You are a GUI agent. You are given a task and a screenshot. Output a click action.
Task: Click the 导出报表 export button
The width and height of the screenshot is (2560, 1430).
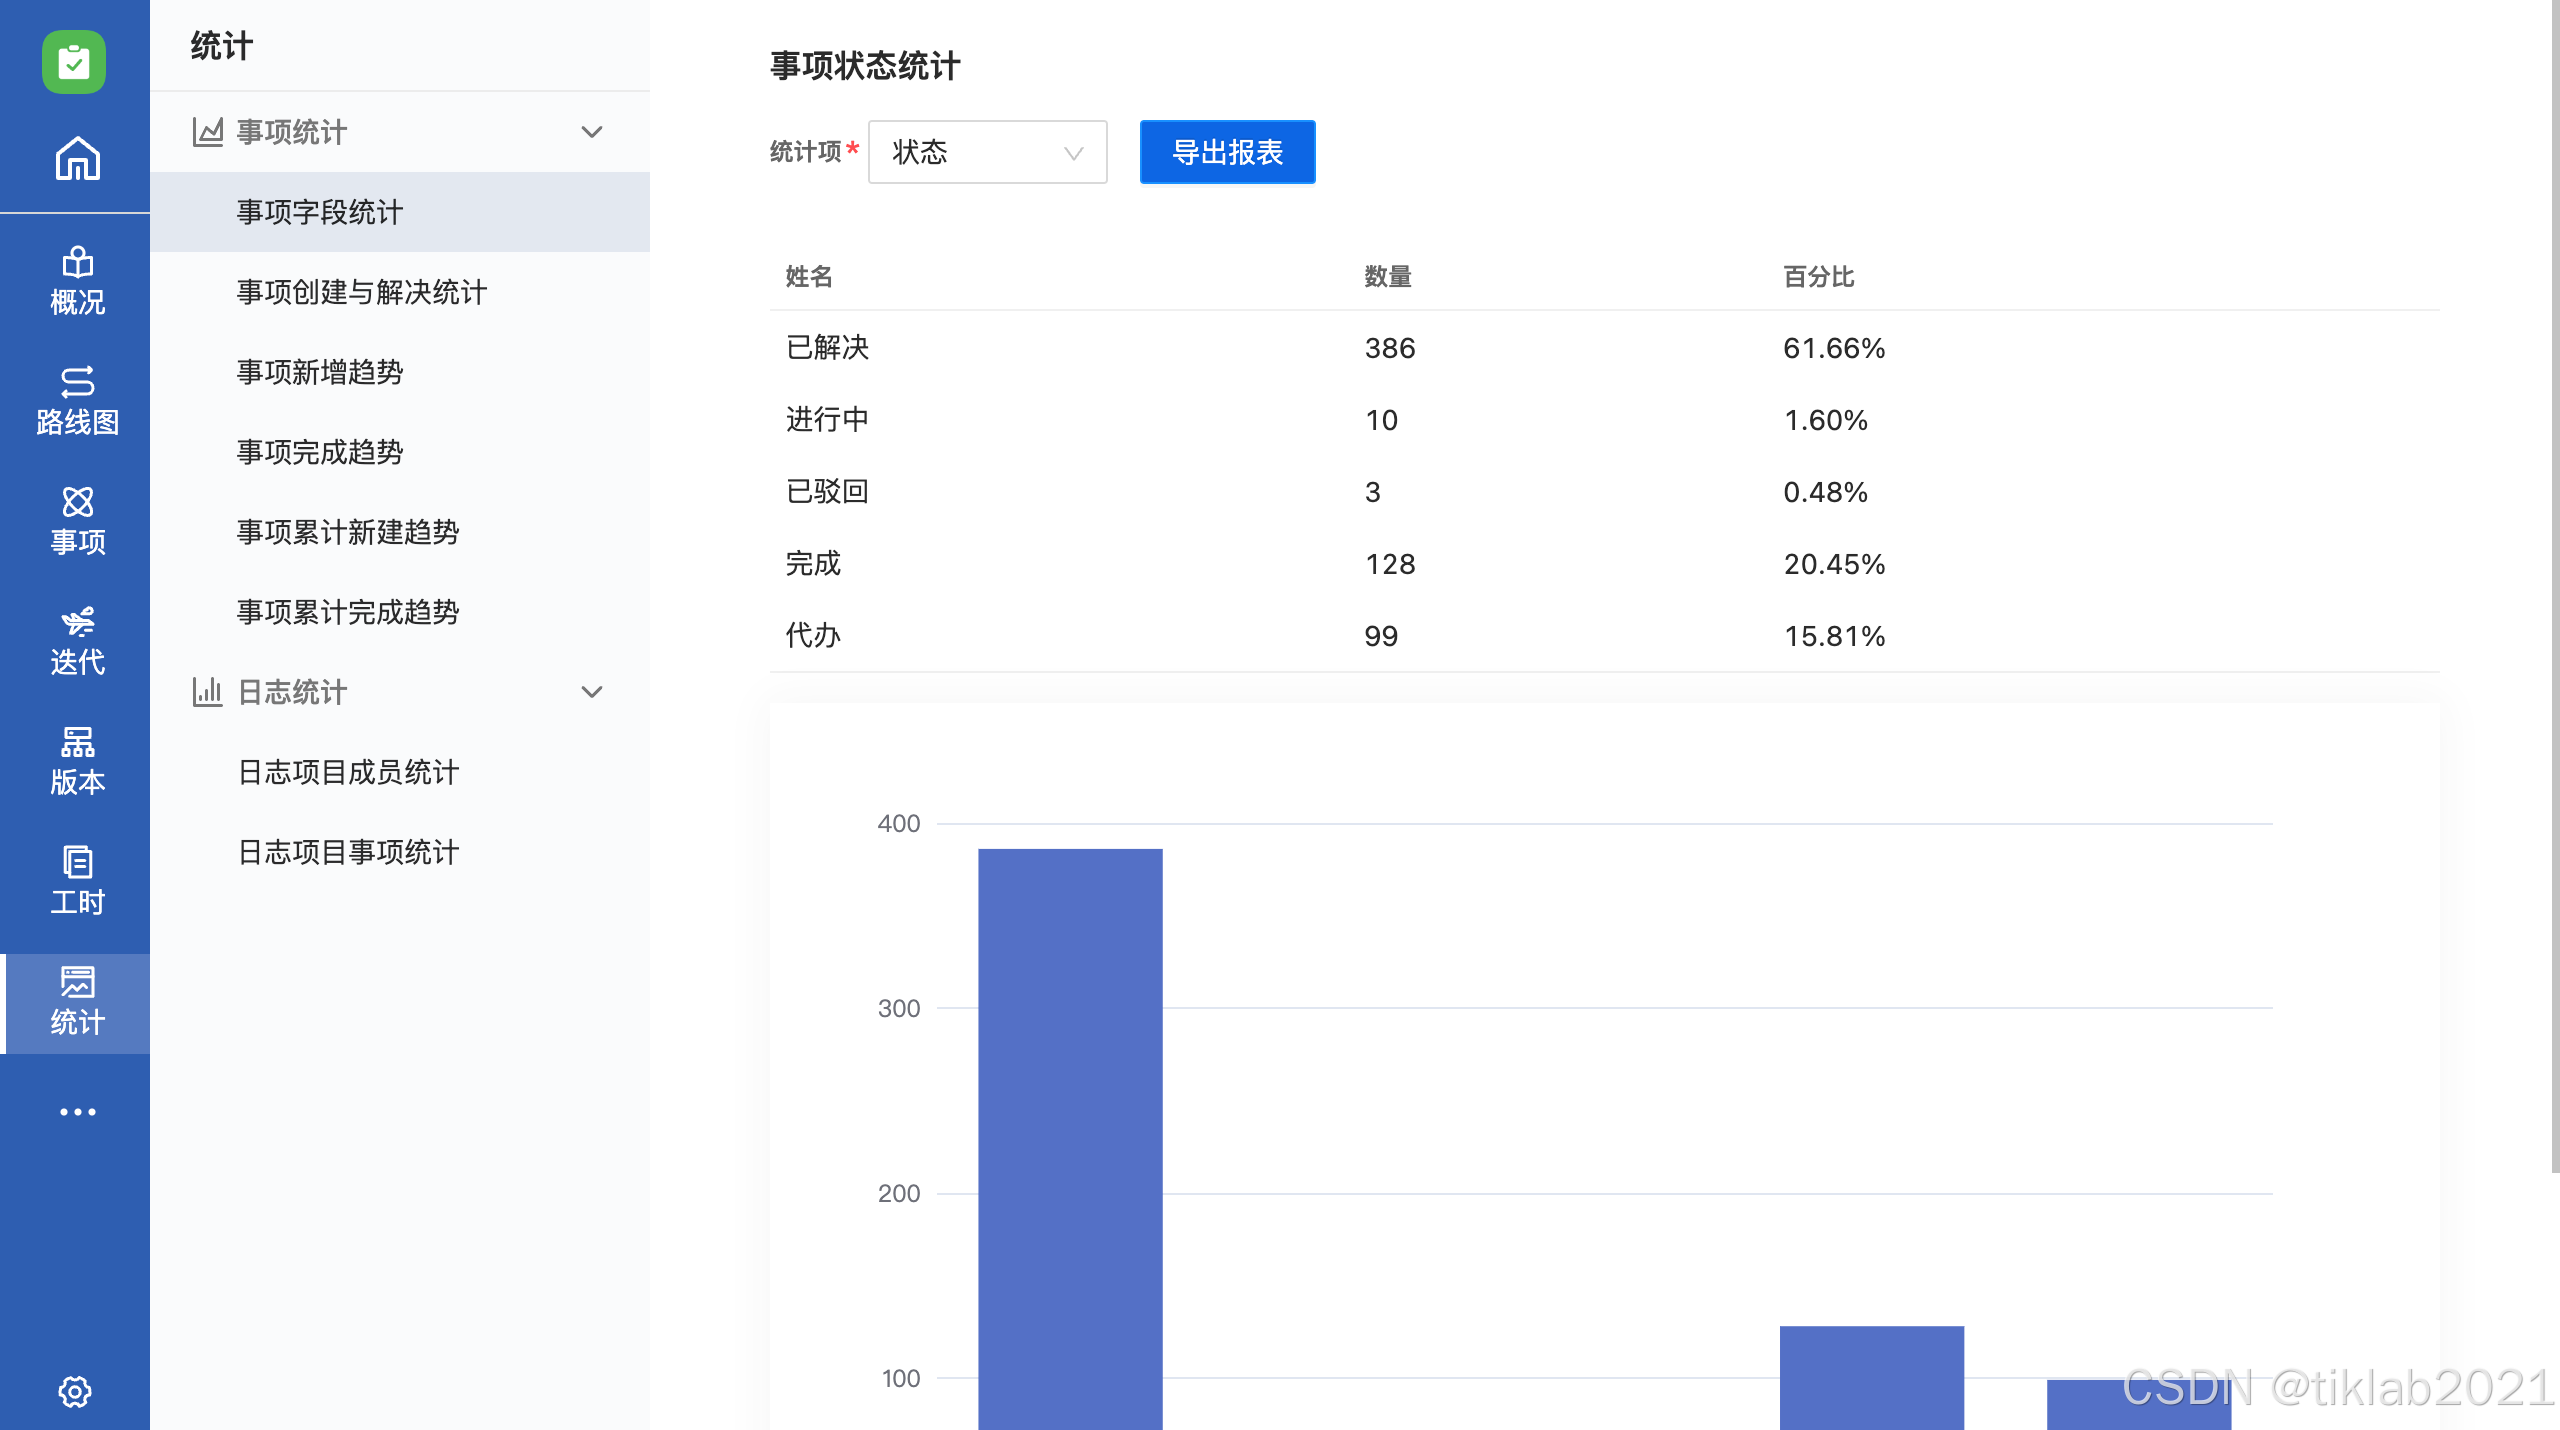coord(1227,152)
